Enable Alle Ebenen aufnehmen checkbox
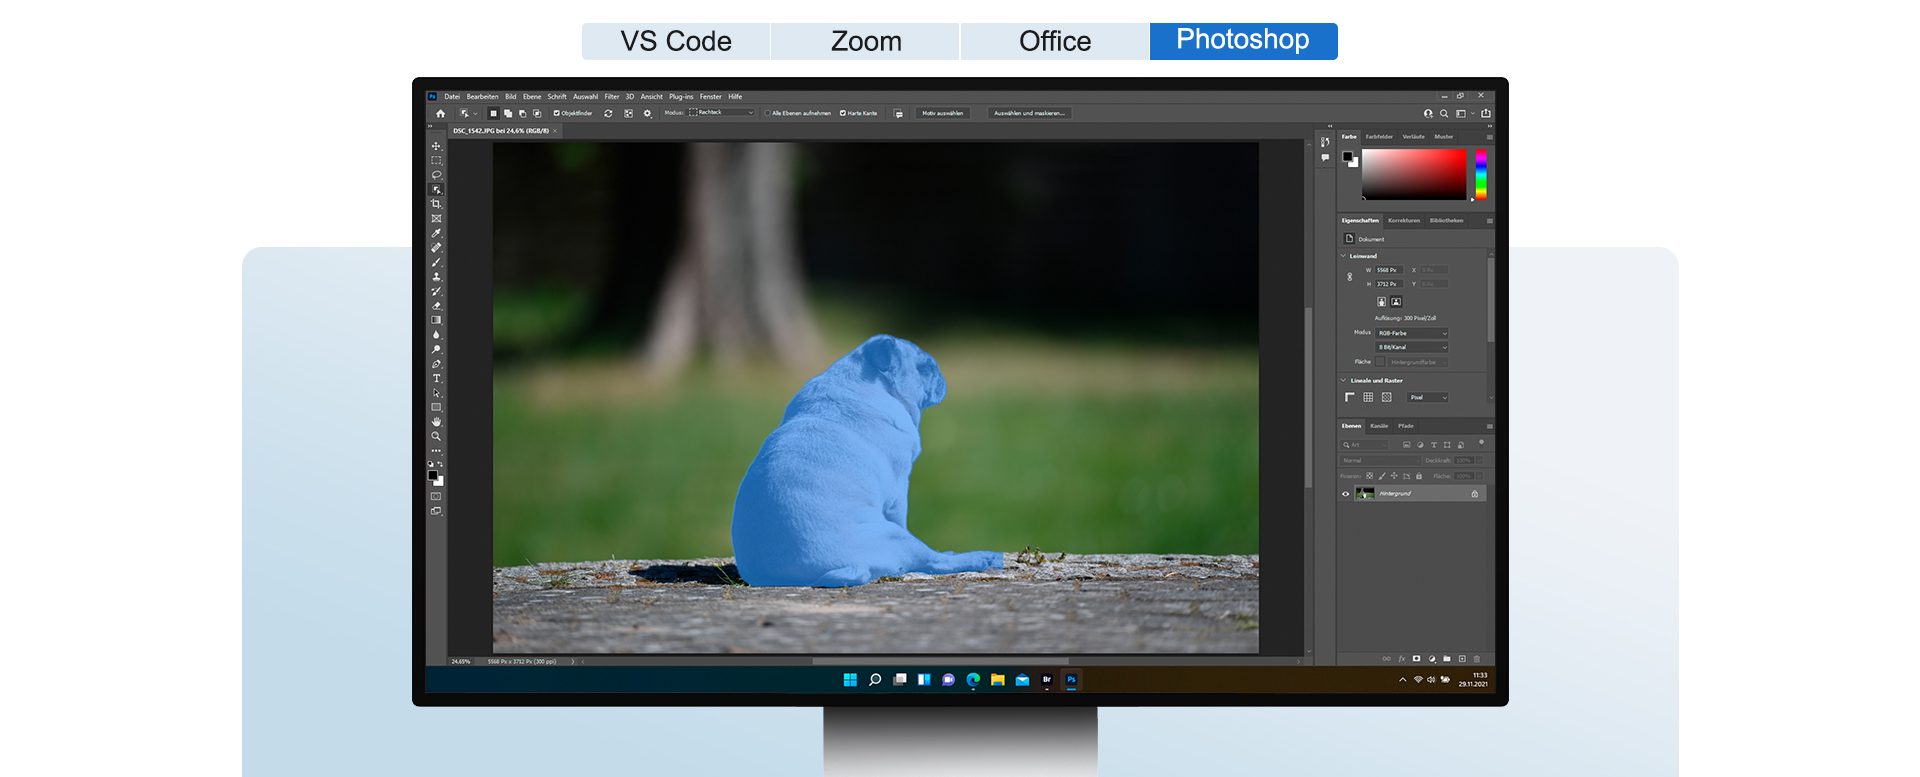The width and height of the screenshot is (1920, 777). [x=767, y=113]
